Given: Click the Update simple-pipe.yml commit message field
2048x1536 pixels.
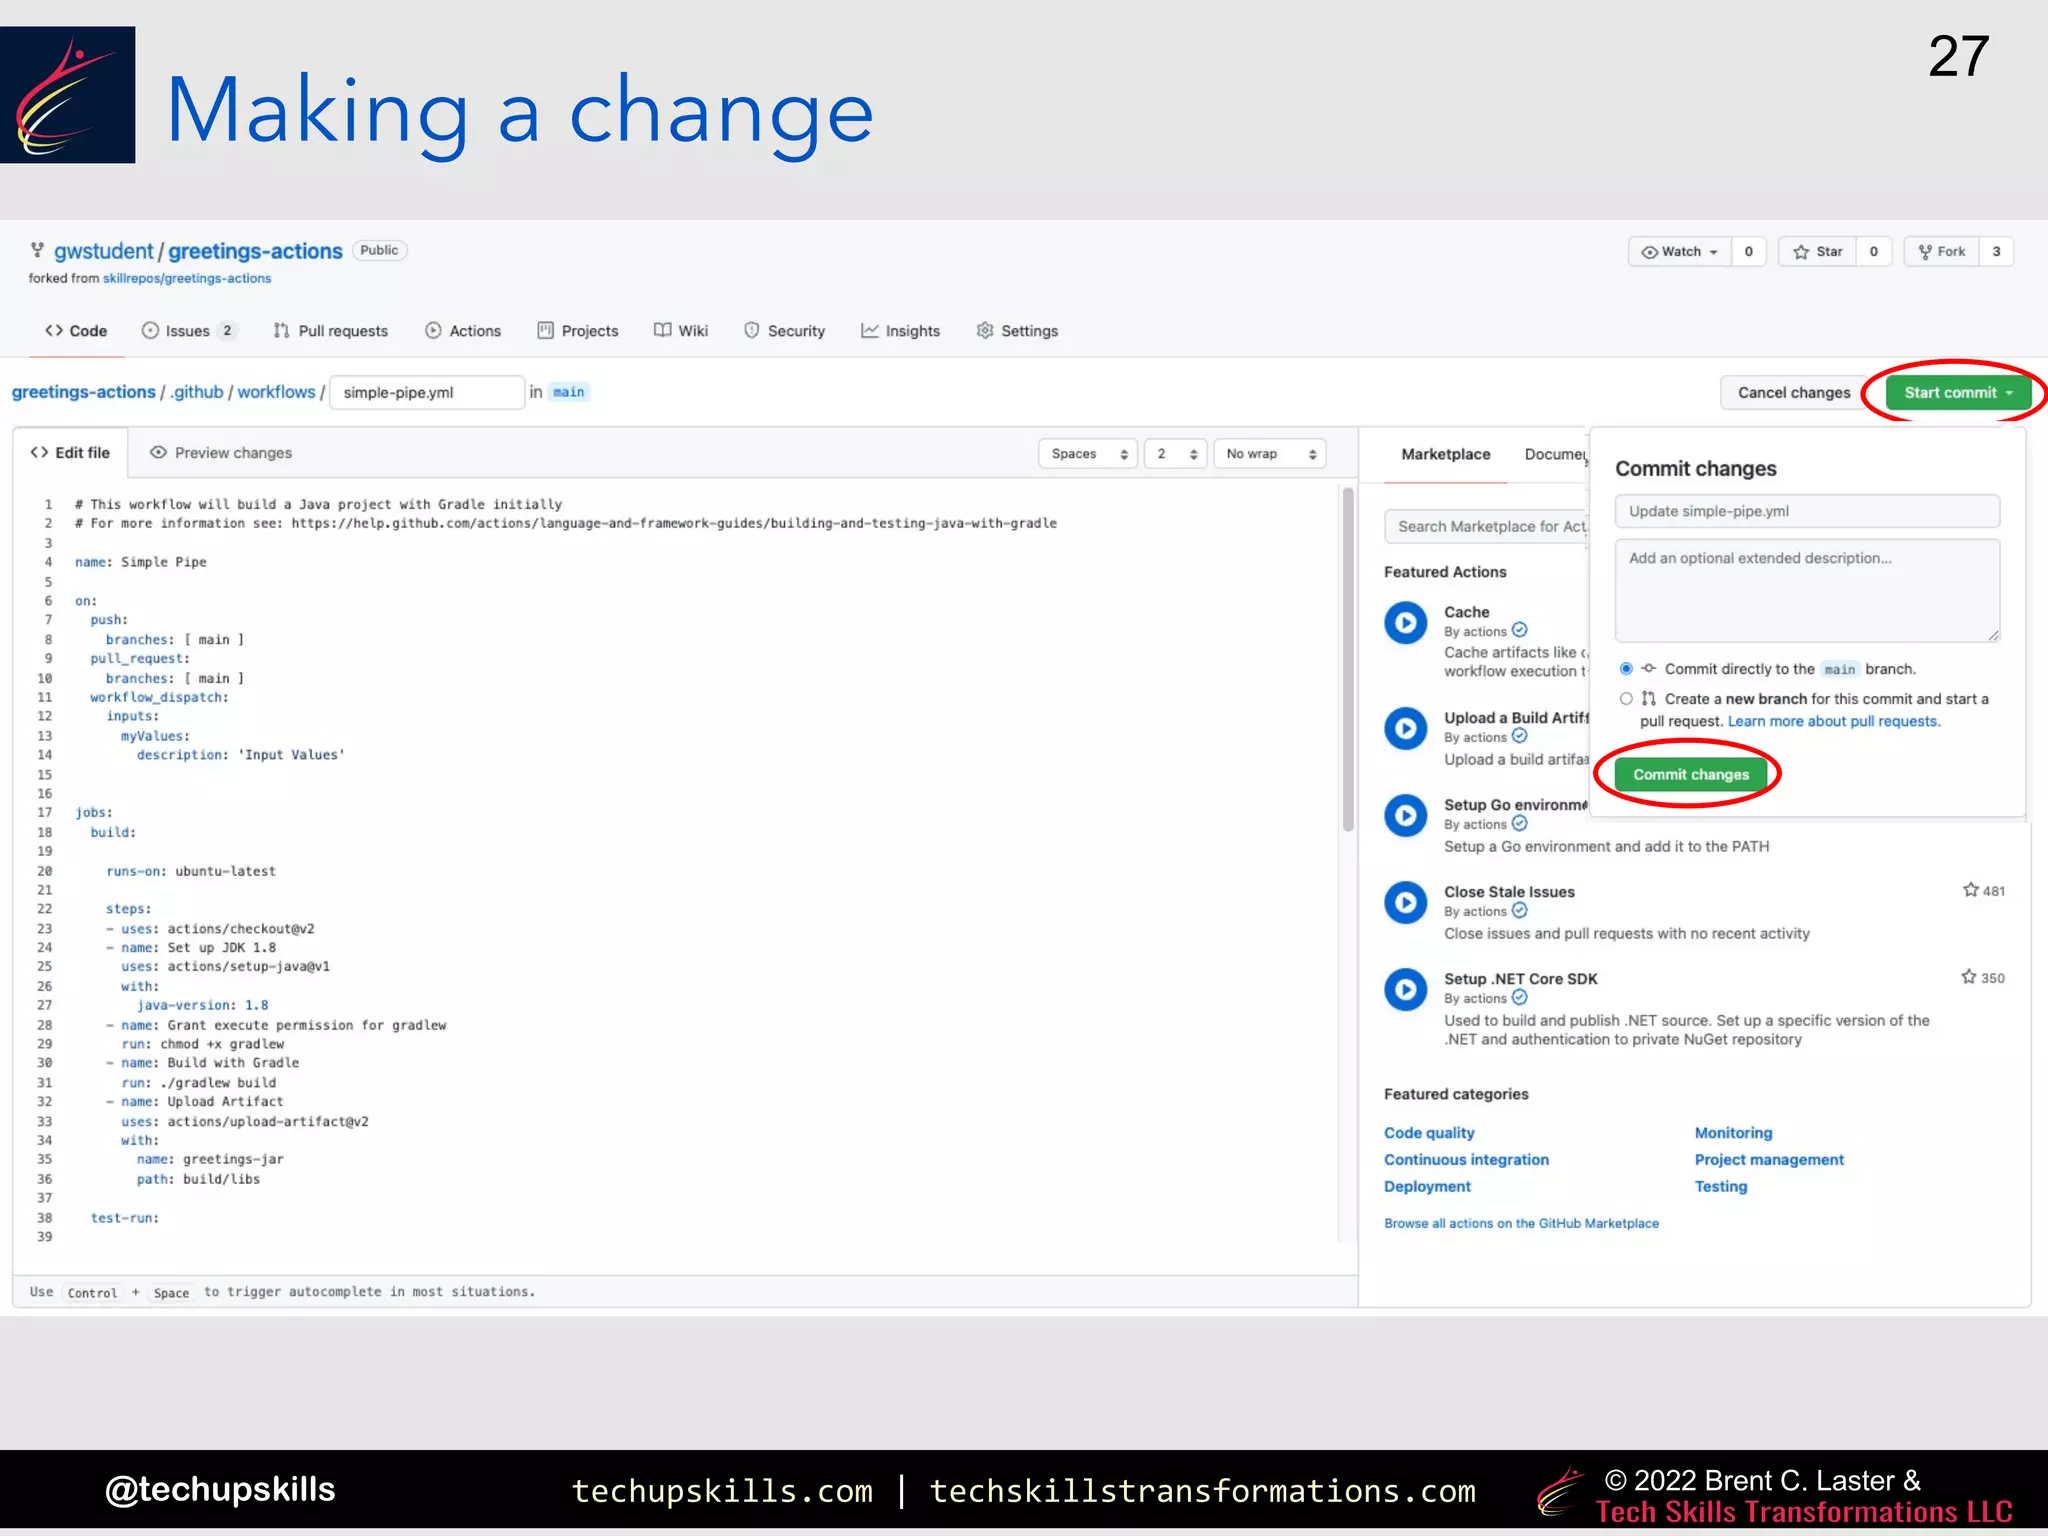Looking at the screenshot, I should click(1807, 511).
